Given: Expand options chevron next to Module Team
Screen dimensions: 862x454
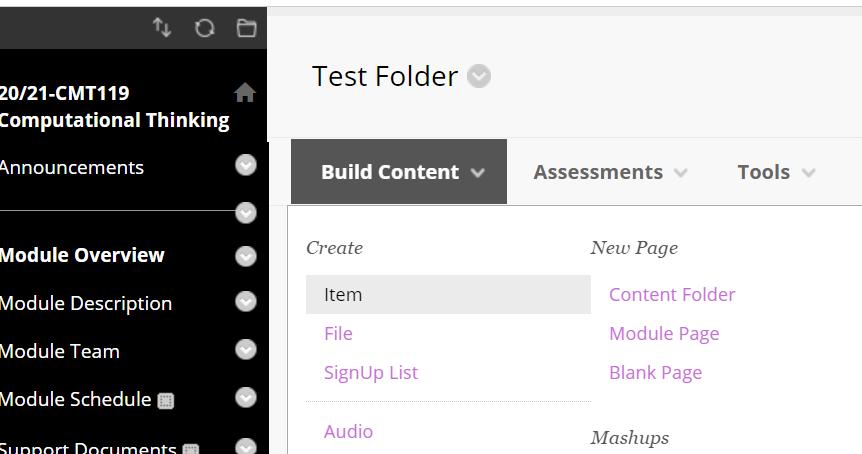Looking at the screenshot, I should click(246, 350).
